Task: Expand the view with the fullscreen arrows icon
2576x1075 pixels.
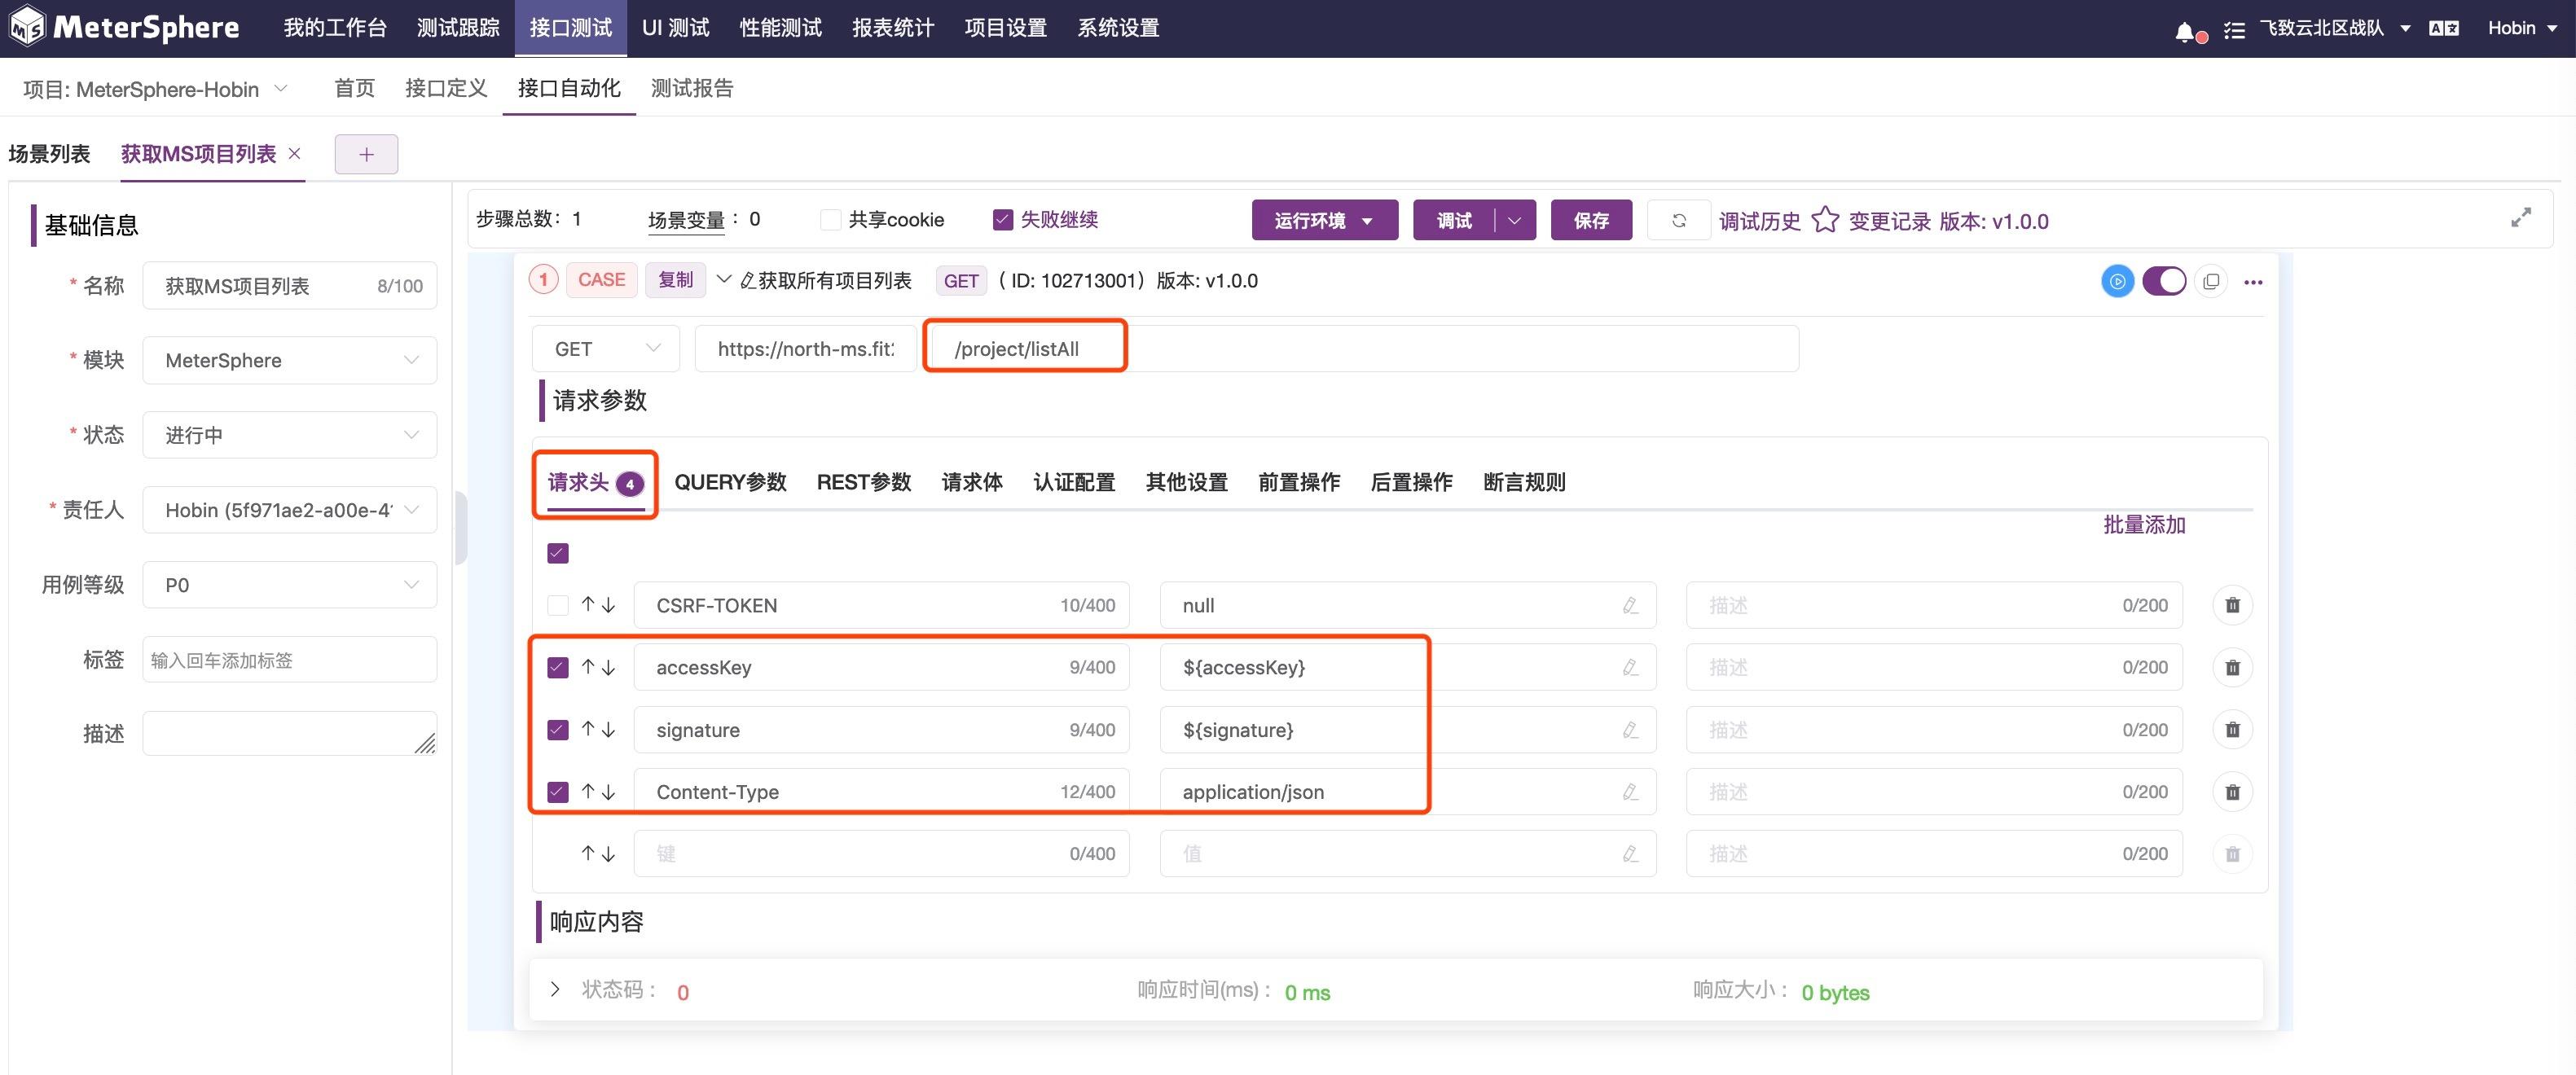Action: pos(2522,216)
